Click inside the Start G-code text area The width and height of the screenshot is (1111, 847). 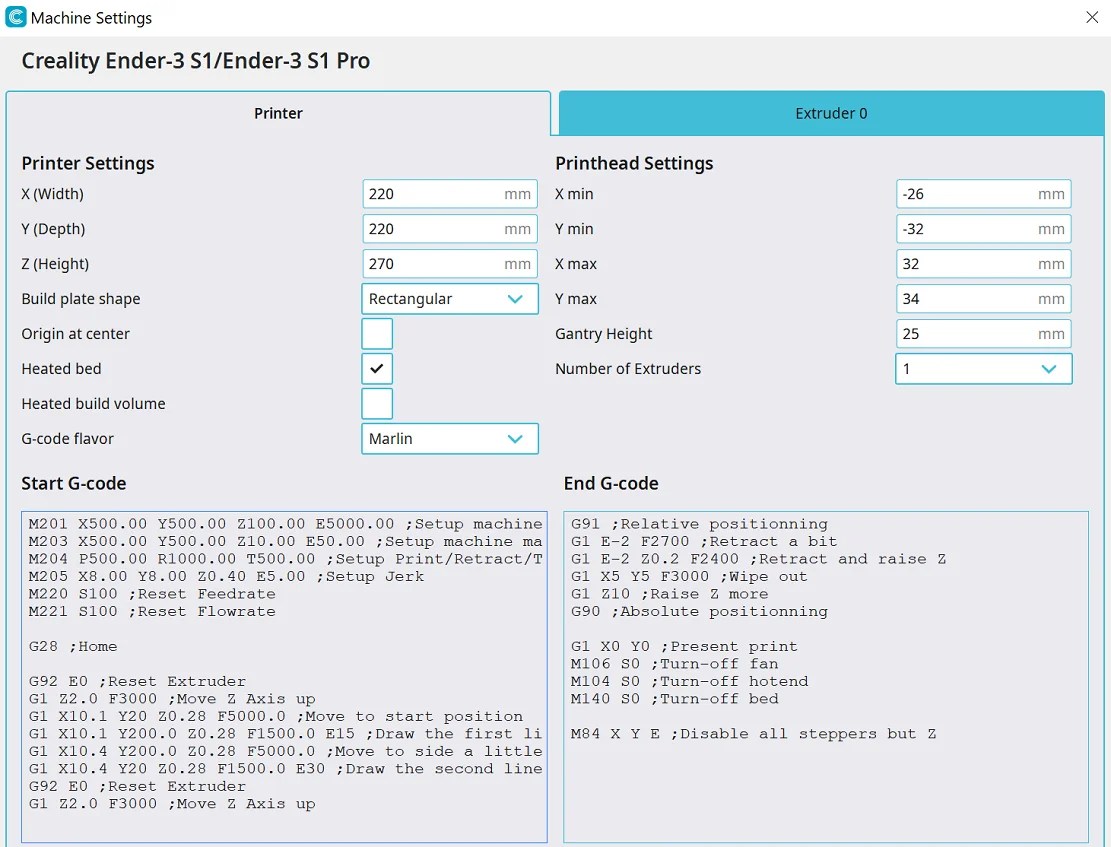tap(284, 677)
